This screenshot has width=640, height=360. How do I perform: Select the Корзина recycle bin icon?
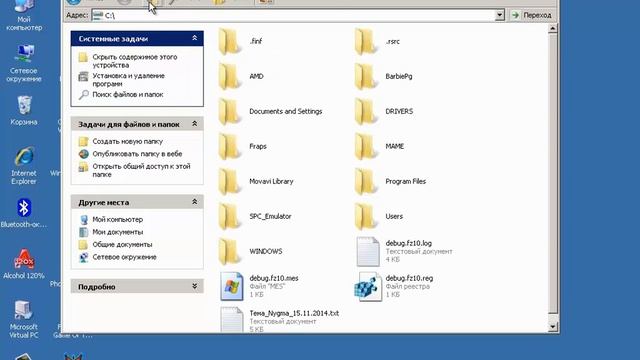[x=24, y=110]
